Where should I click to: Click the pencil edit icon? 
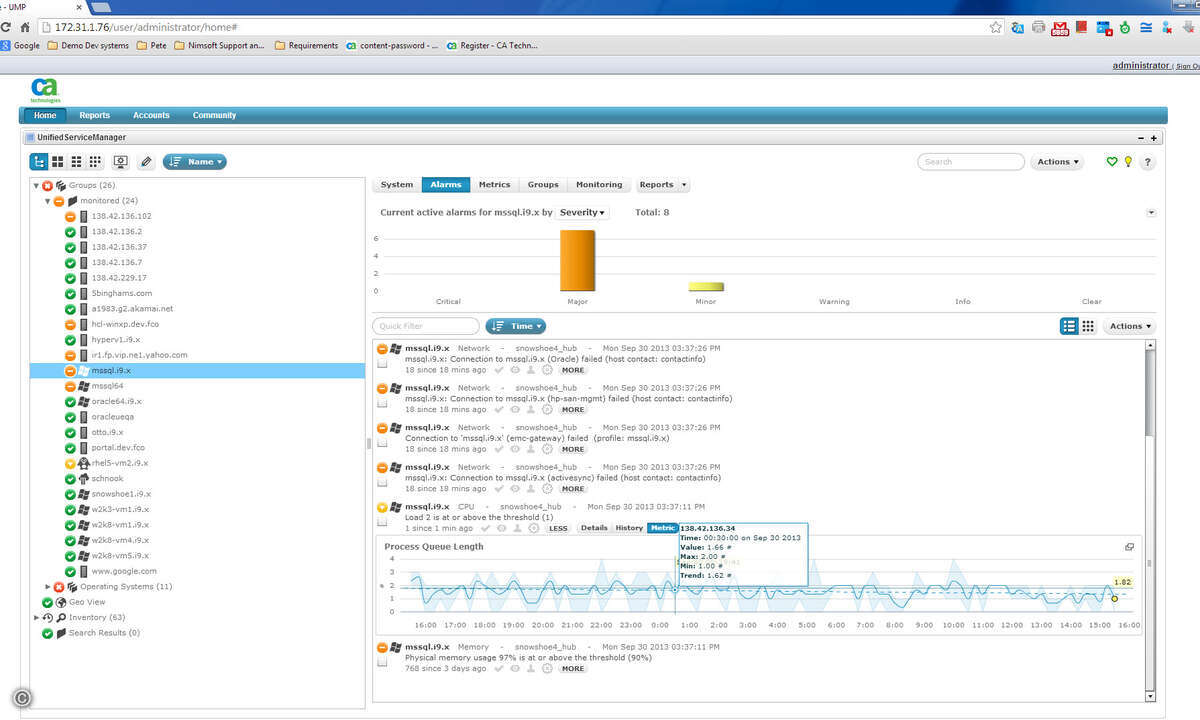click(146, 161)
